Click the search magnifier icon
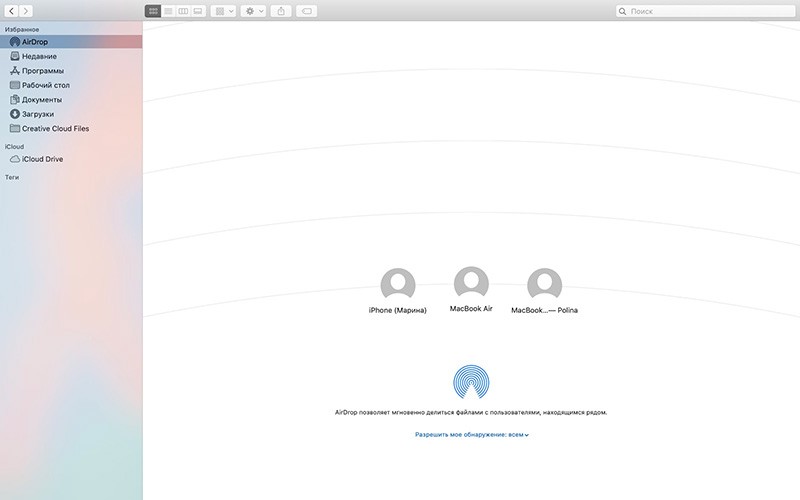800x500 pixels. (x=622, y=11)
